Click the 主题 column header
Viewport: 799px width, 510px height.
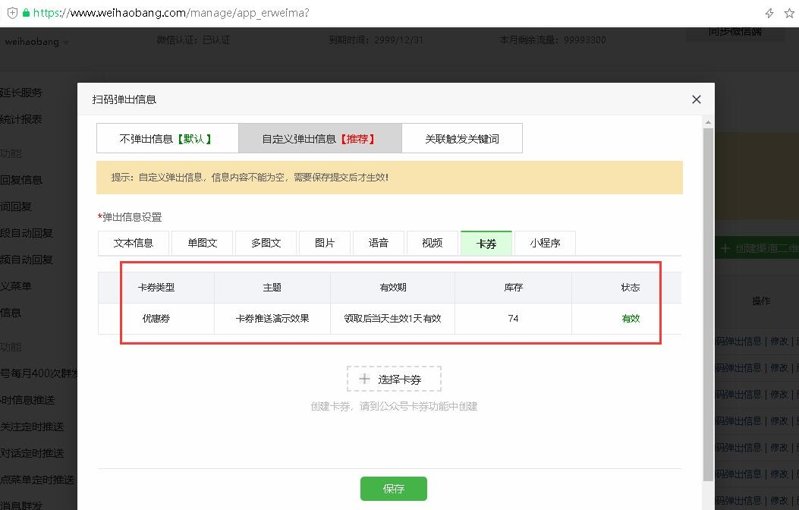tap(272, 287)
